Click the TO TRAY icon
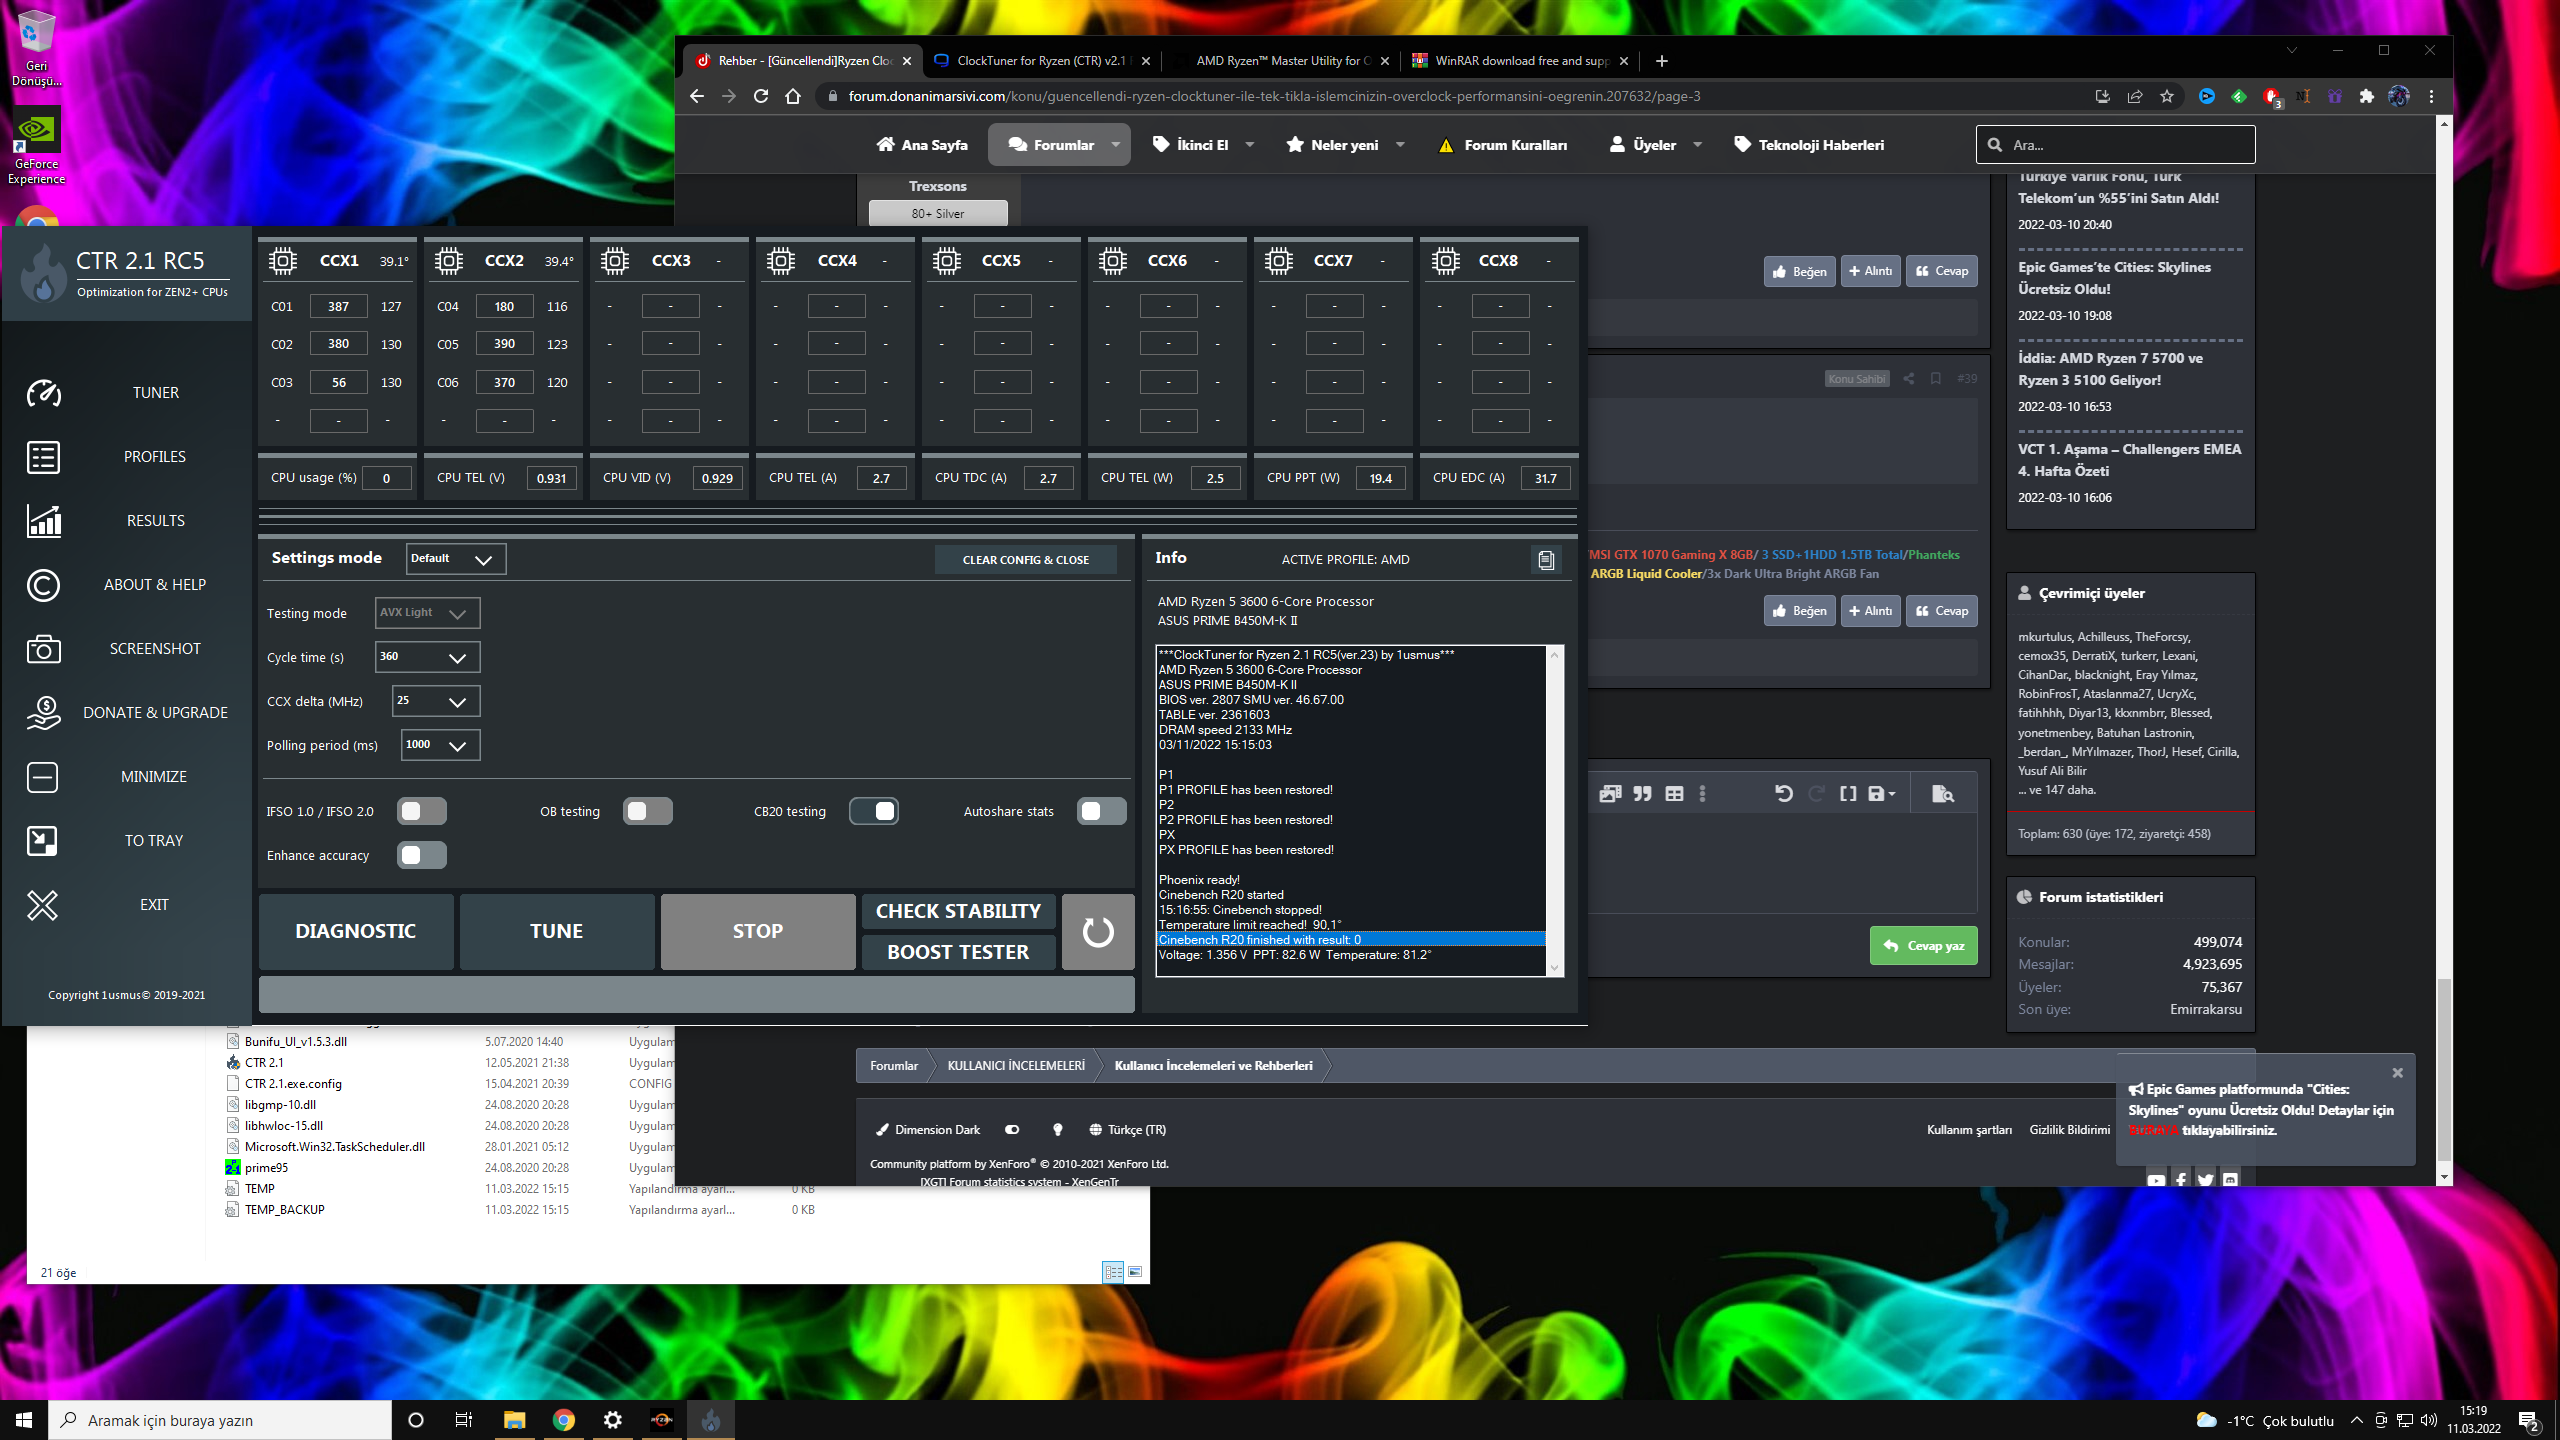2560x1440 pixels. tap(43, 841)
